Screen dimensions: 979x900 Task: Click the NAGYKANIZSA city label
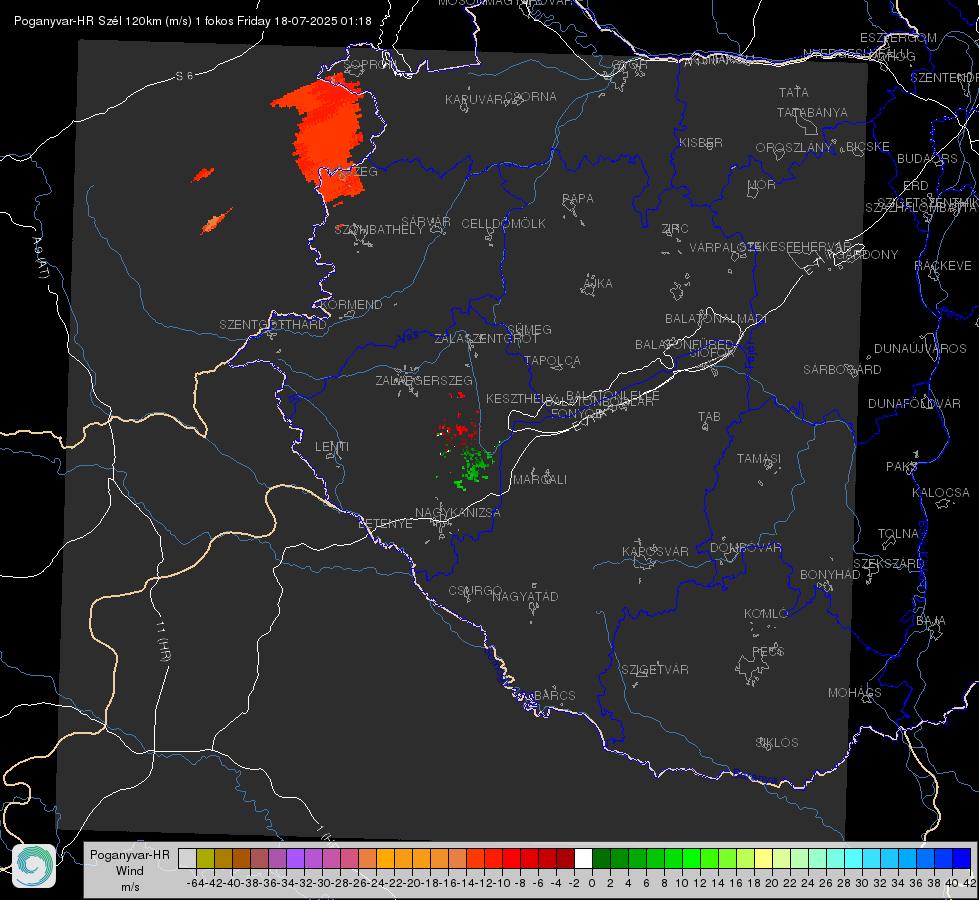(458, 513)
